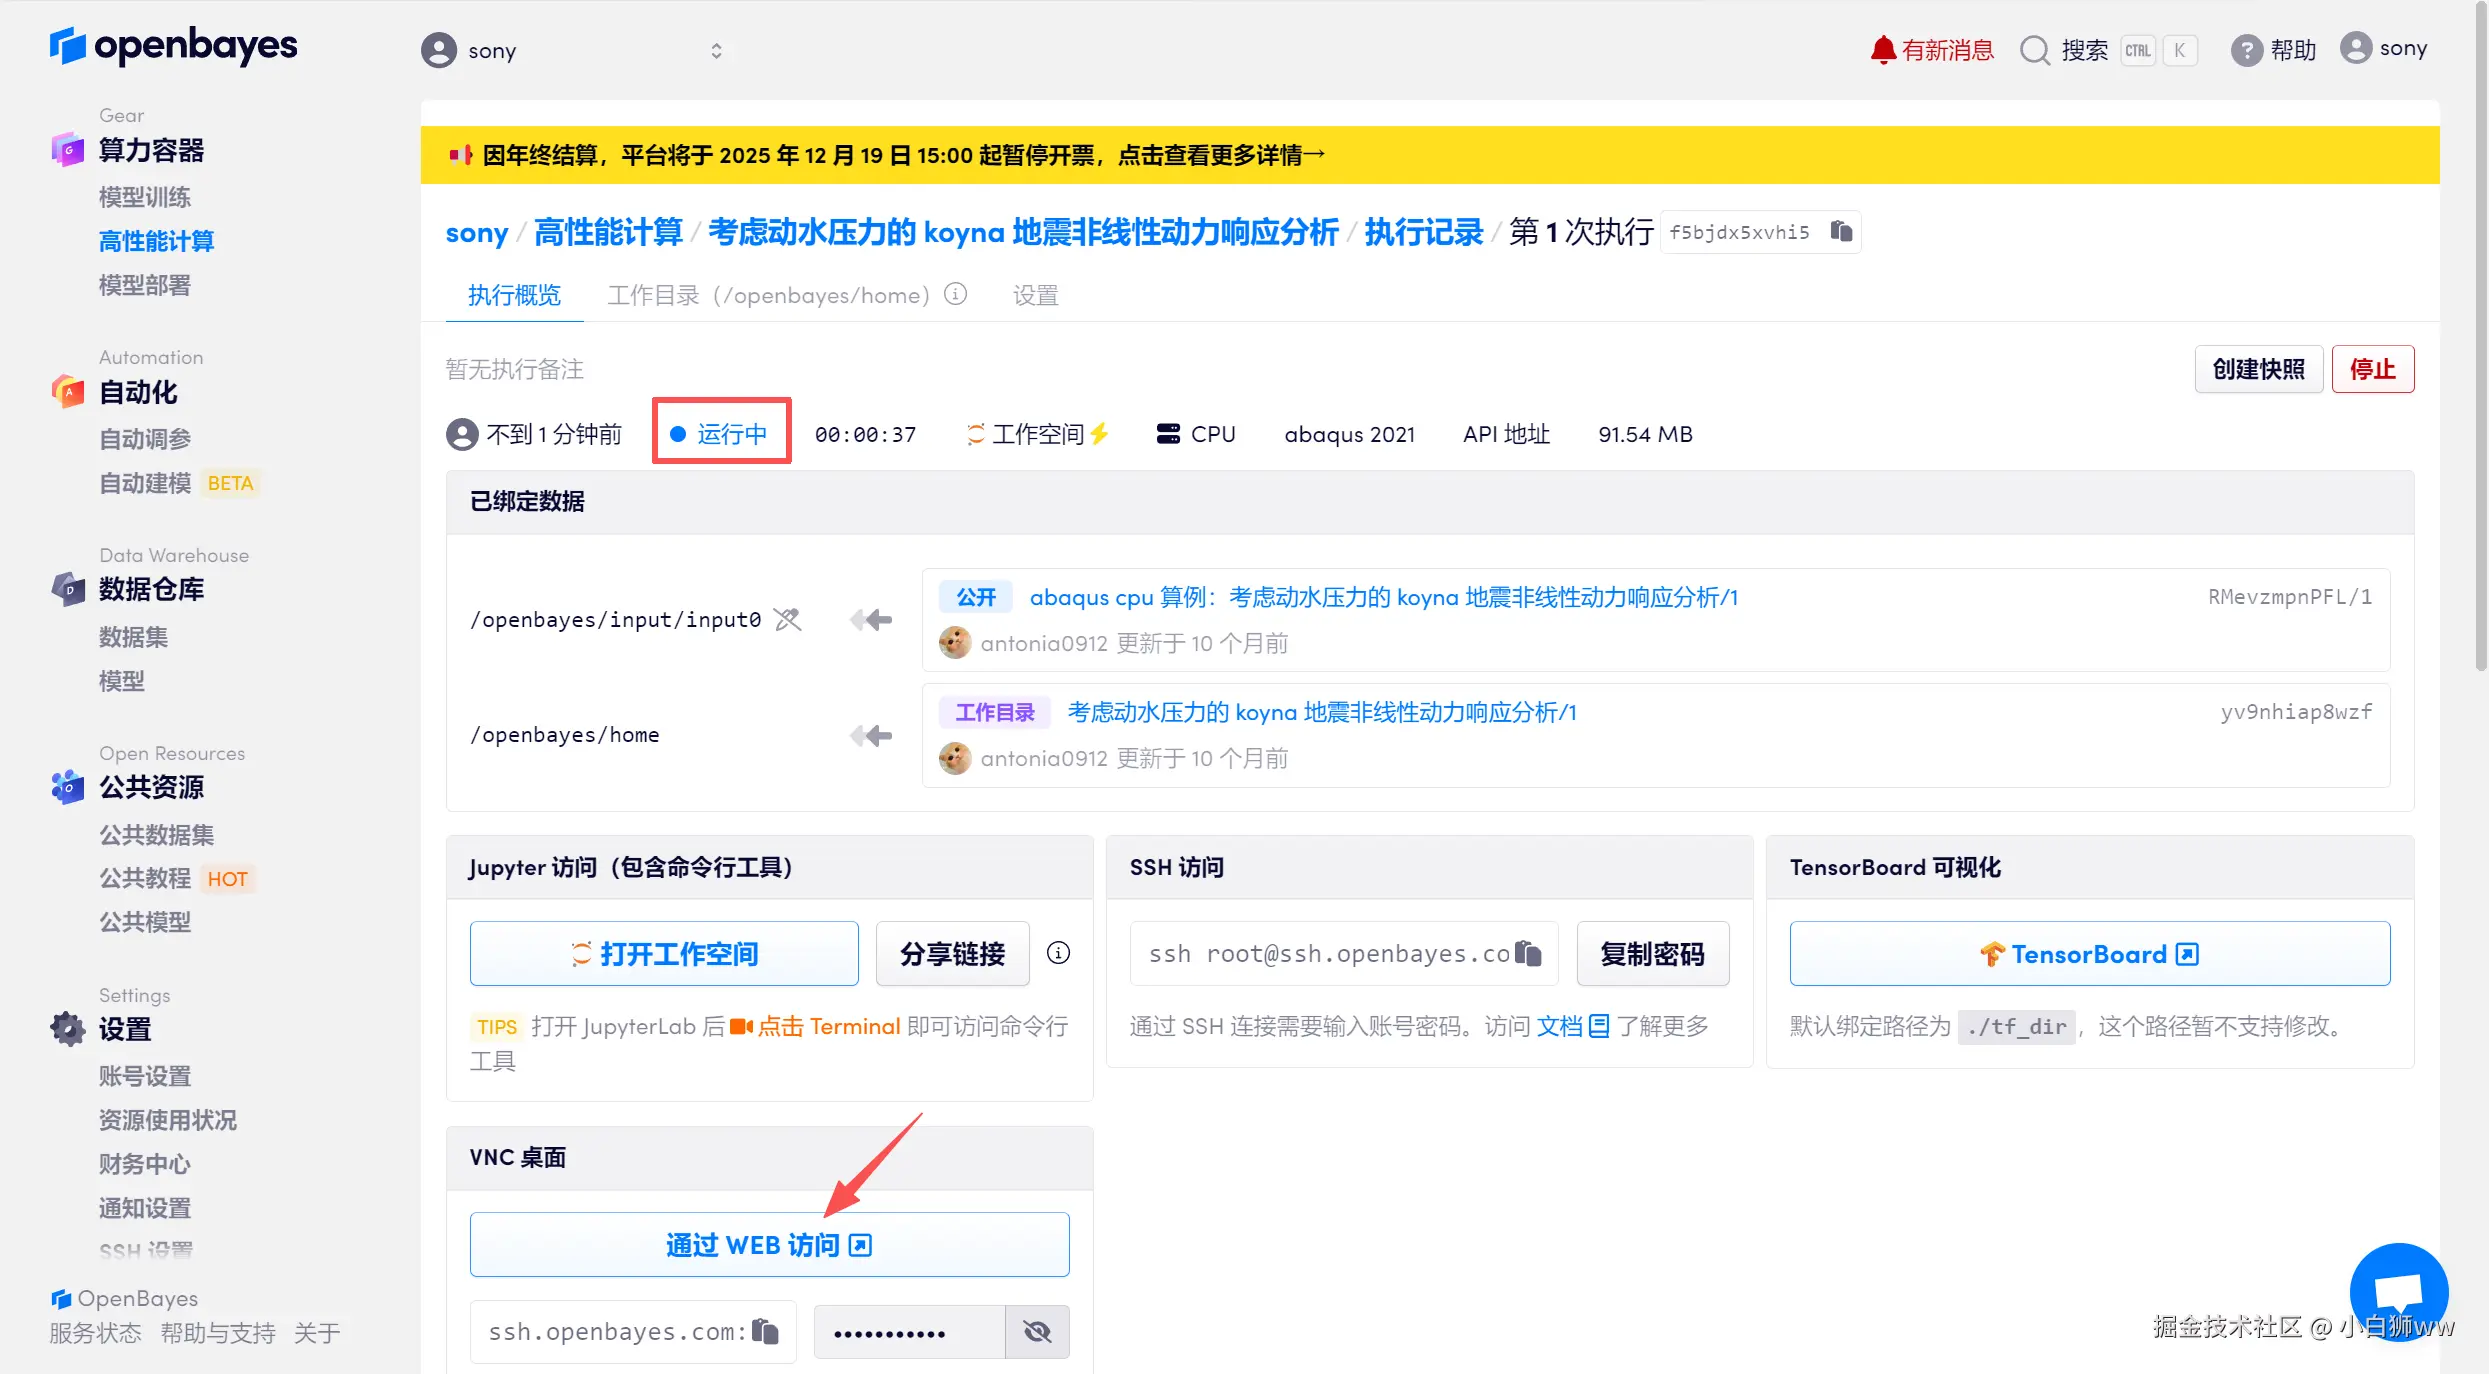Viewport: 2489px width, 1374px height.
Task: Copy the VNC ssh.openbayes.com address
Action: [765, 1331]
